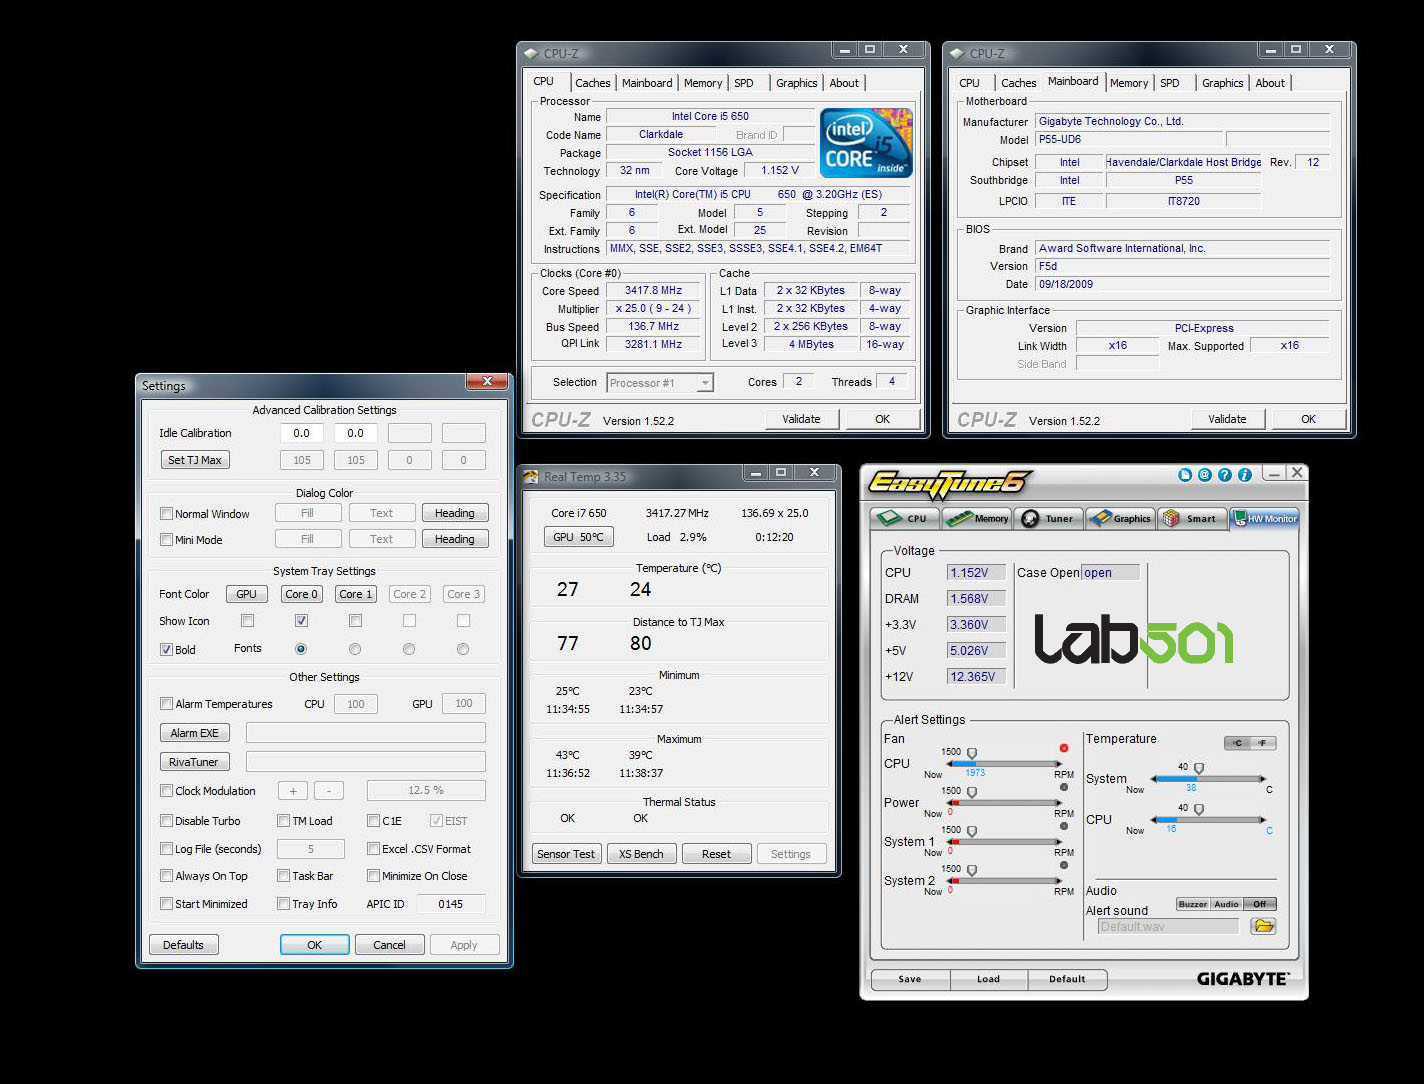Viewport: 1424px width, 1084px height.
Task: Click the Power fan threshold slider handle
Action: 971,793
